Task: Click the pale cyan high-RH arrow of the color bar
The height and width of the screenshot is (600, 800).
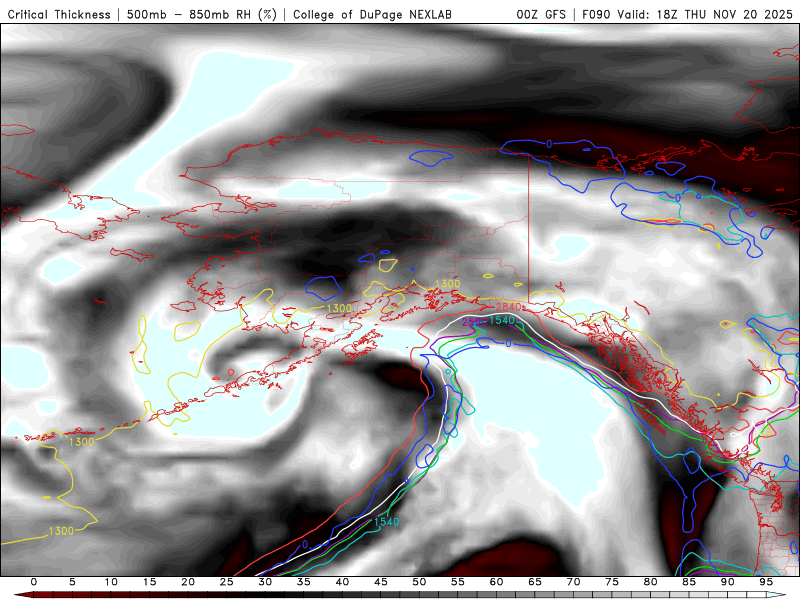Action: click(777, 595)
